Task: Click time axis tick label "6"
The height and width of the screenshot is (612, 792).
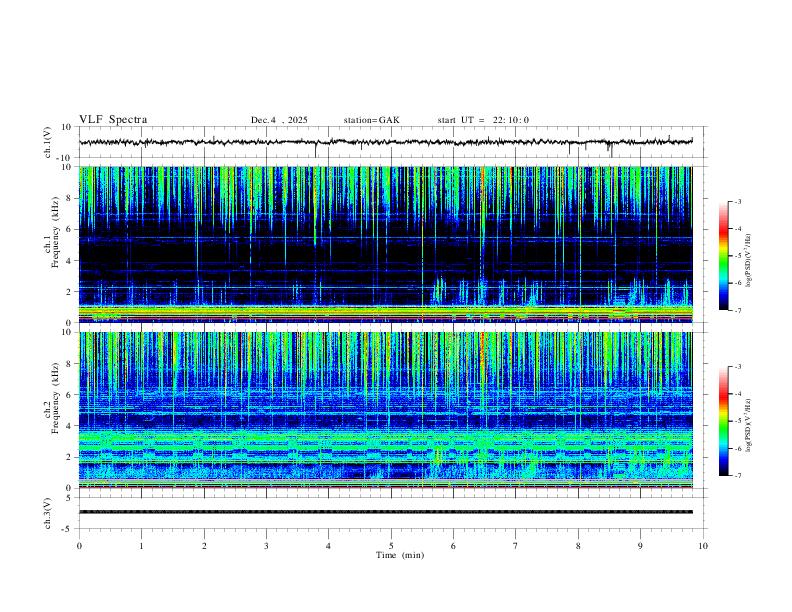Action: click(454, 546)
